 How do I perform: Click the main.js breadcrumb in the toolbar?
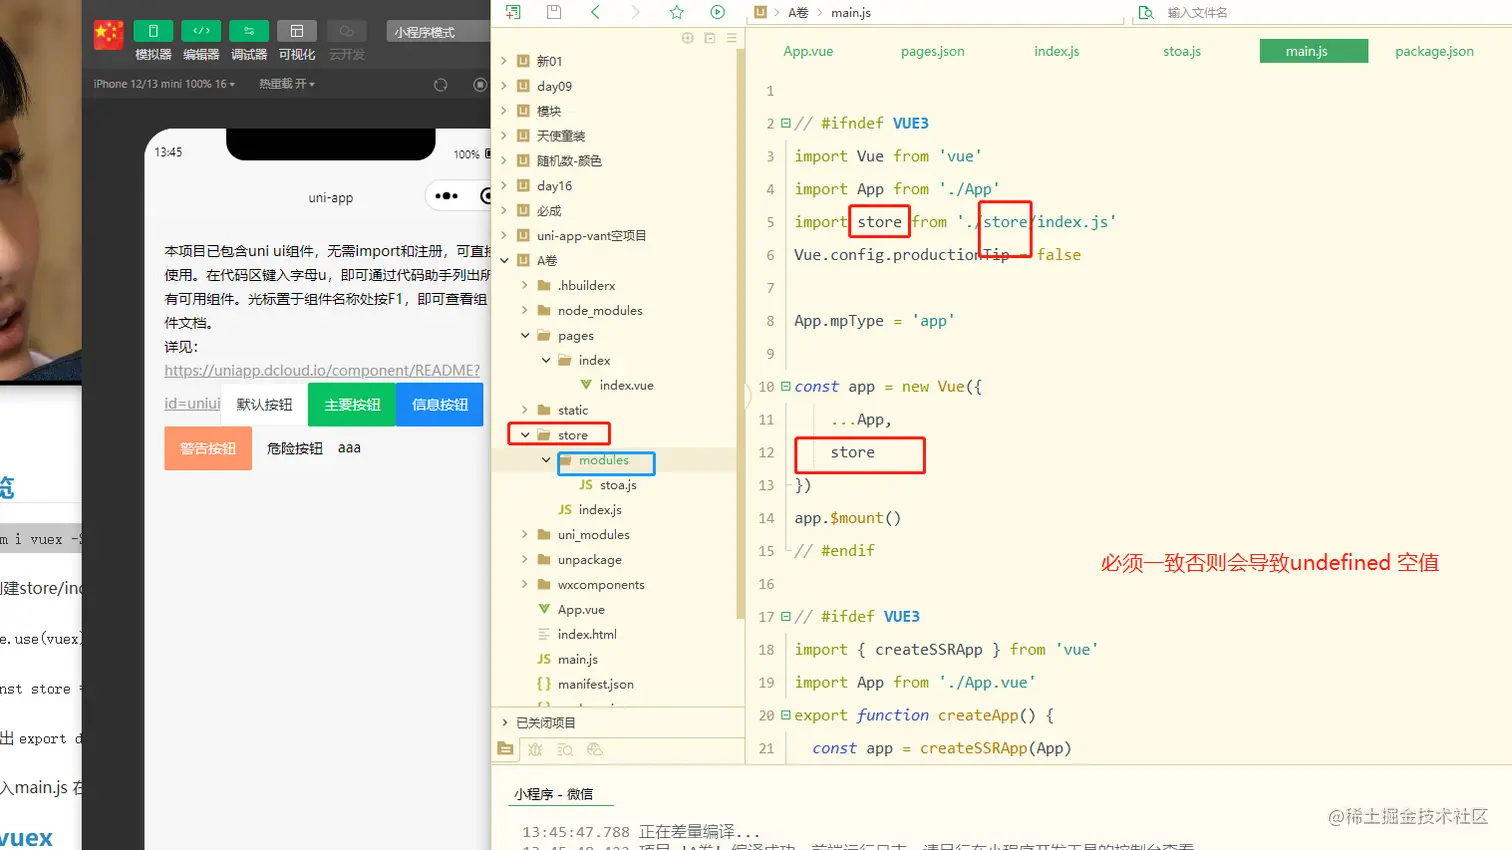[851, 13]
